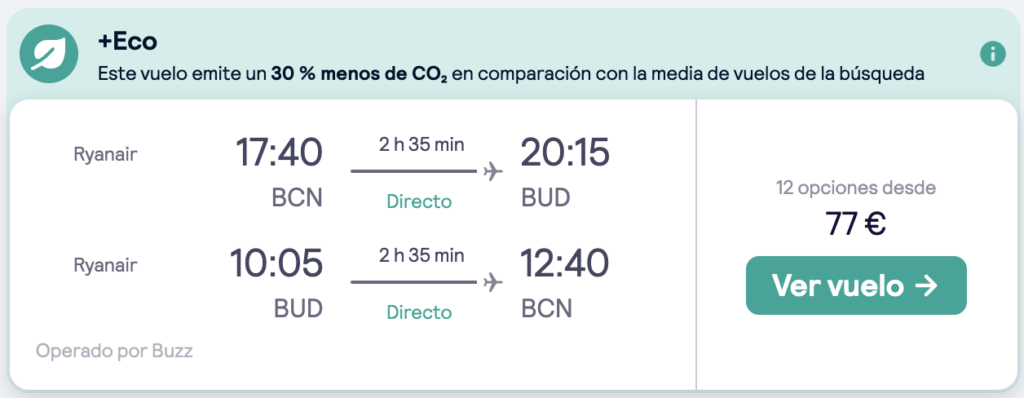Select the +Eco heading
This screenshot has height=398, width=1024.
127,42
